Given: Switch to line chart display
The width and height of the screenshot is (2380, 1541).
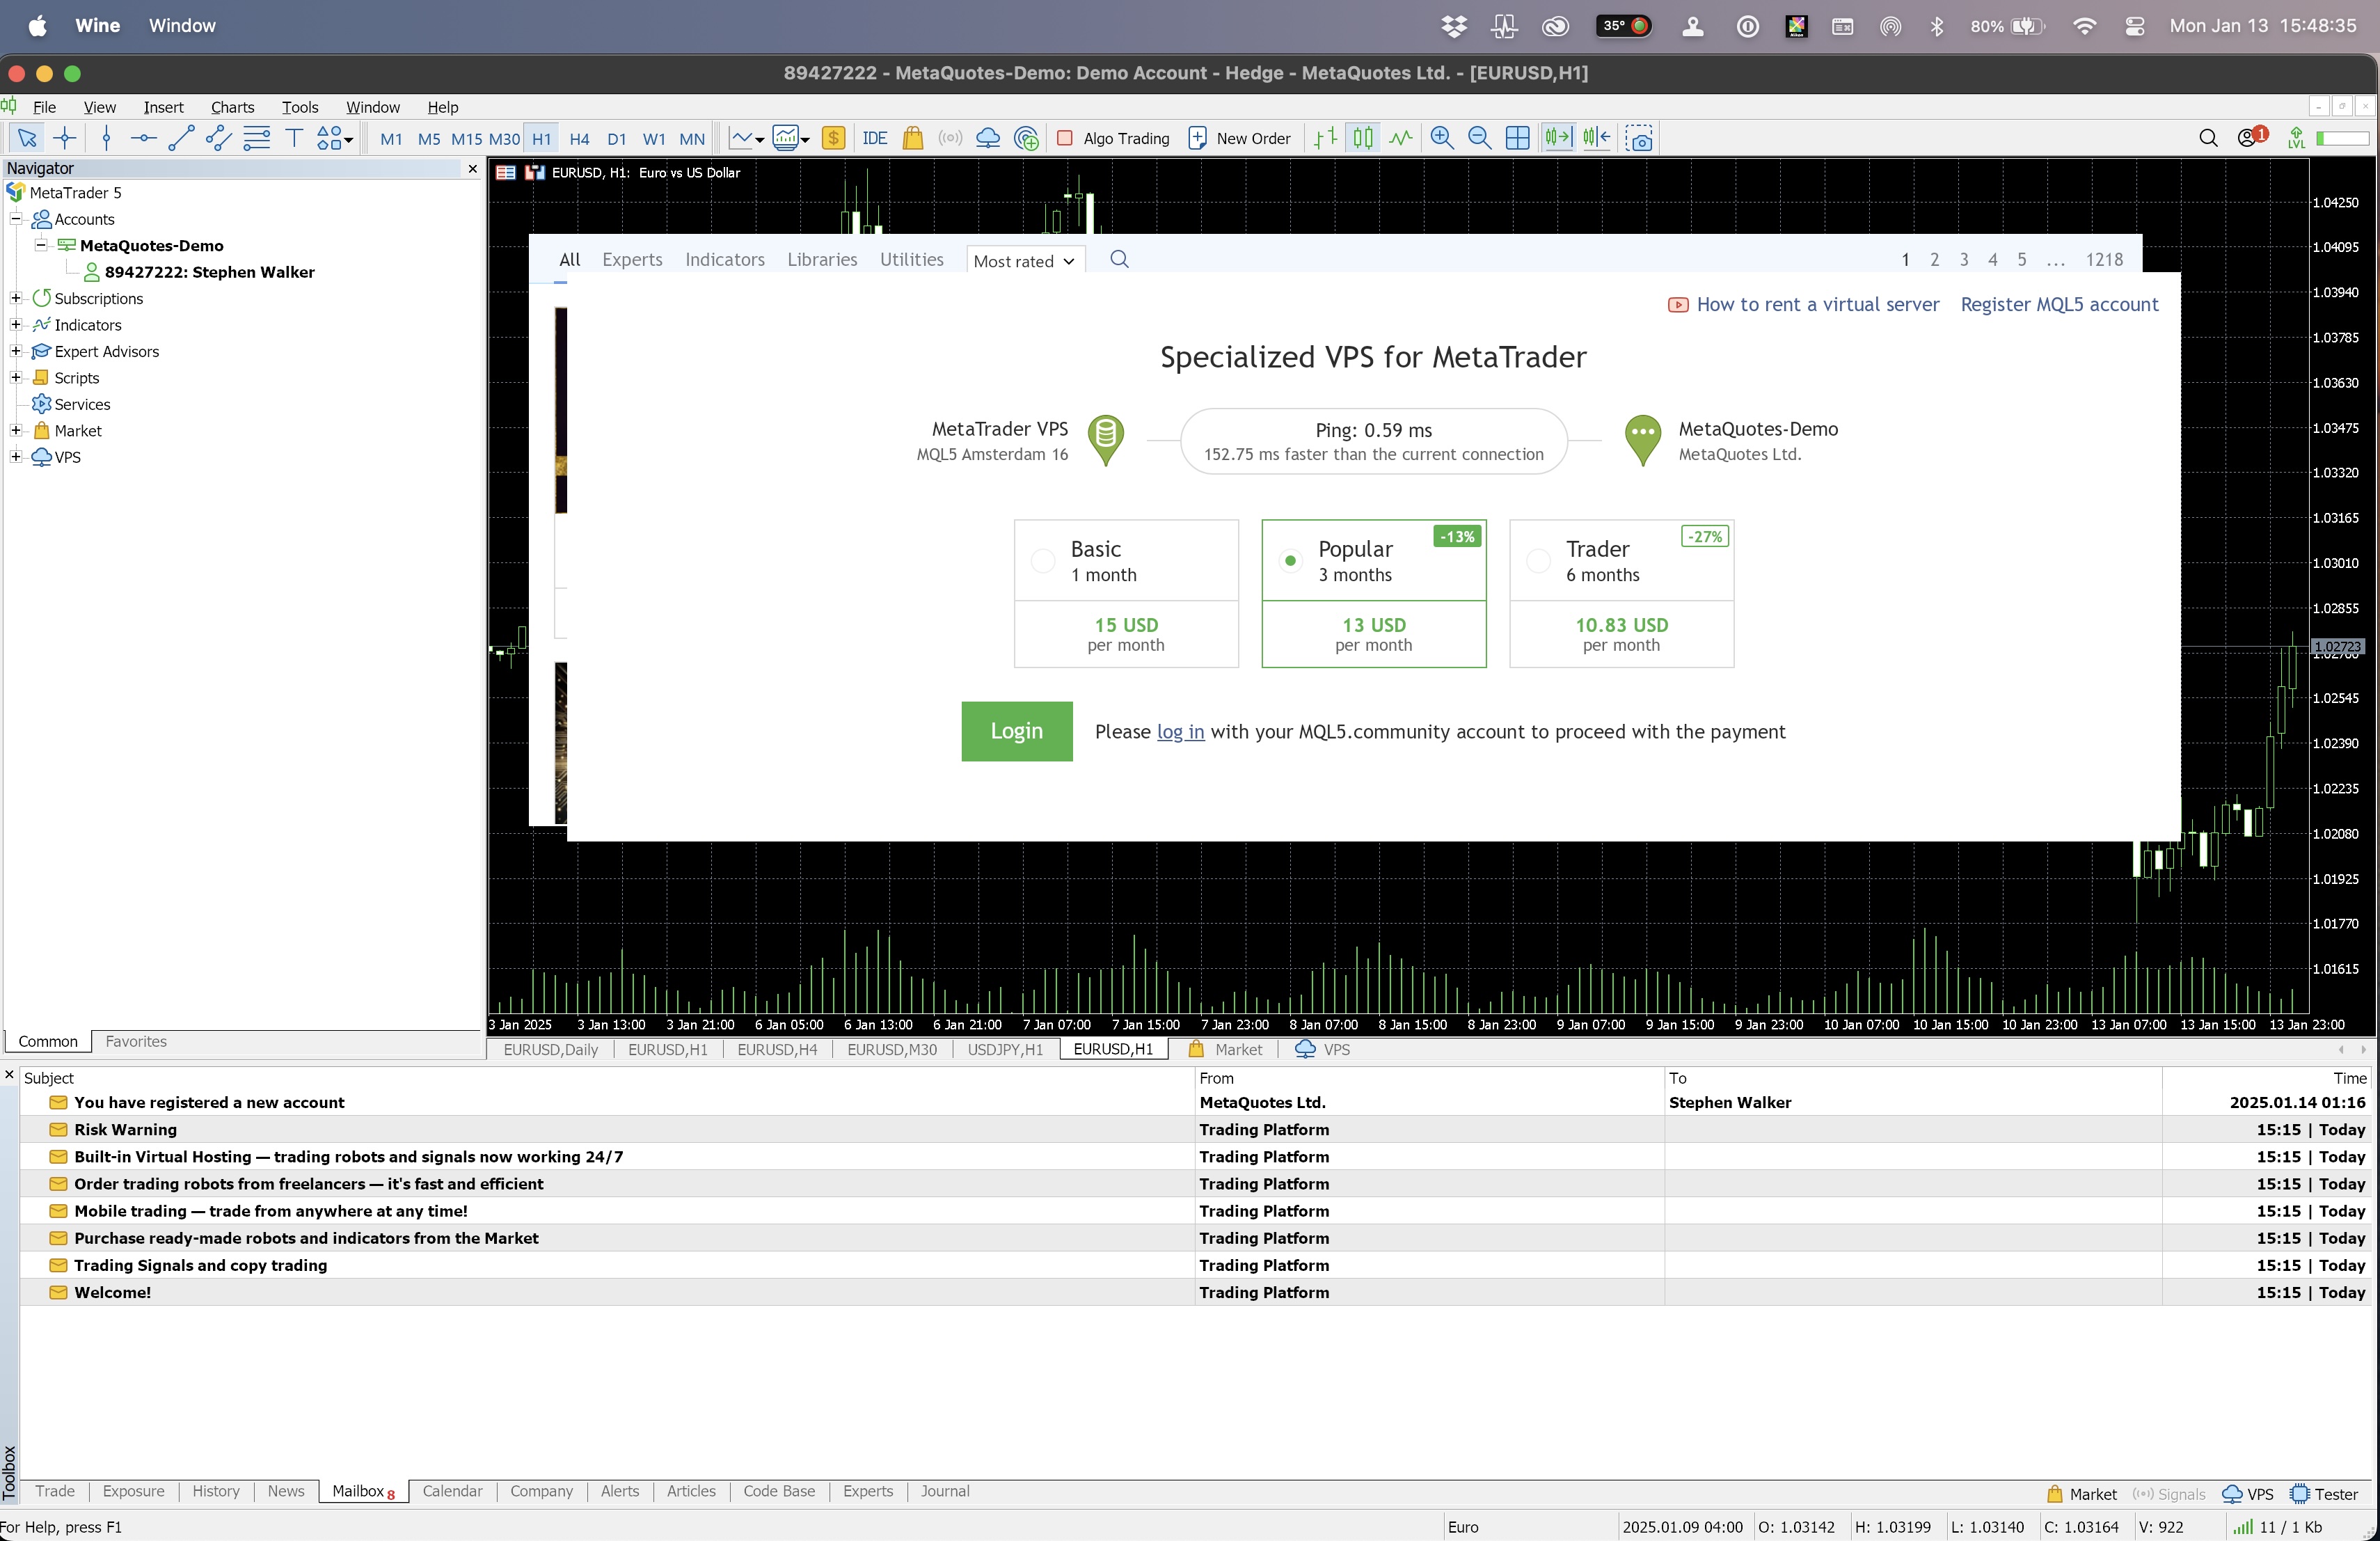Looking at the screenshot, I should (x=1401, y=138).
